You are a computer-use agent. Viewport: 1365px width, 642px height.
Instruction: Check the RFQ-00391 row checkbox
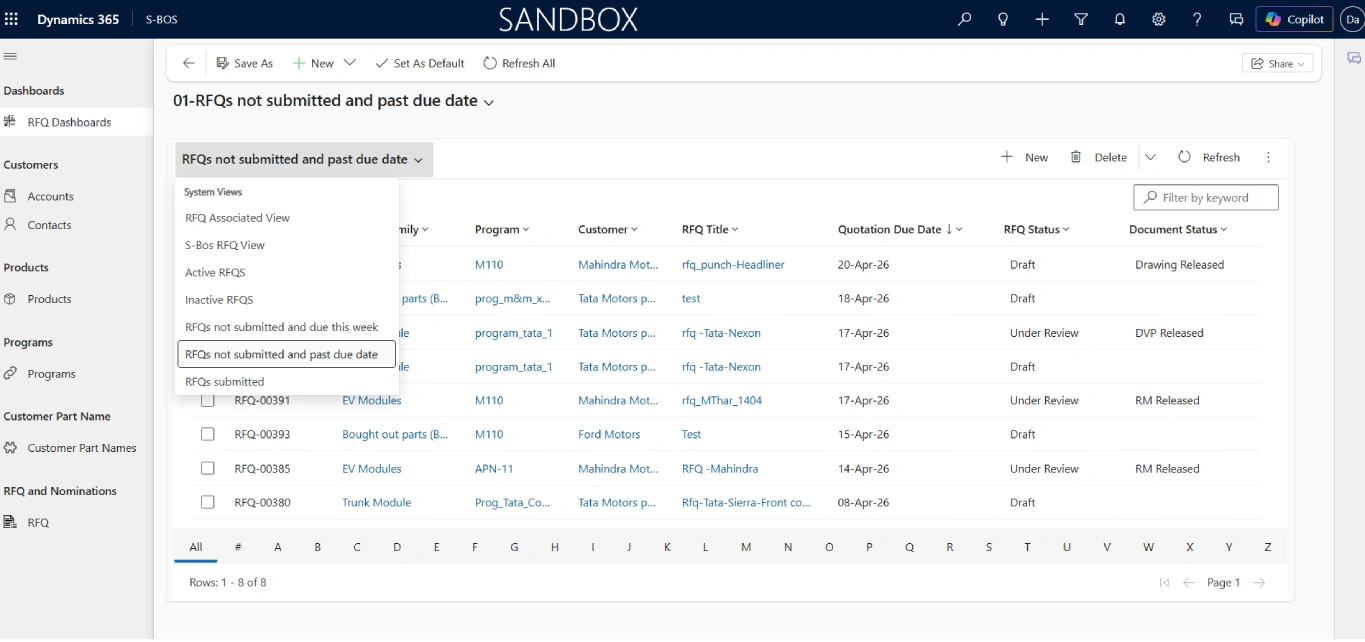tap(208, 400)
